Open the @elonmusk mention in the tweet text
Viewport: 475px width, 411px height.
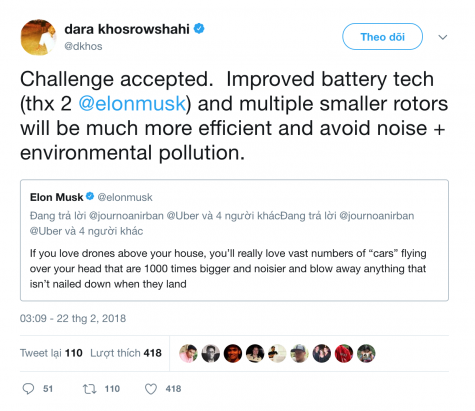[132, 104]
